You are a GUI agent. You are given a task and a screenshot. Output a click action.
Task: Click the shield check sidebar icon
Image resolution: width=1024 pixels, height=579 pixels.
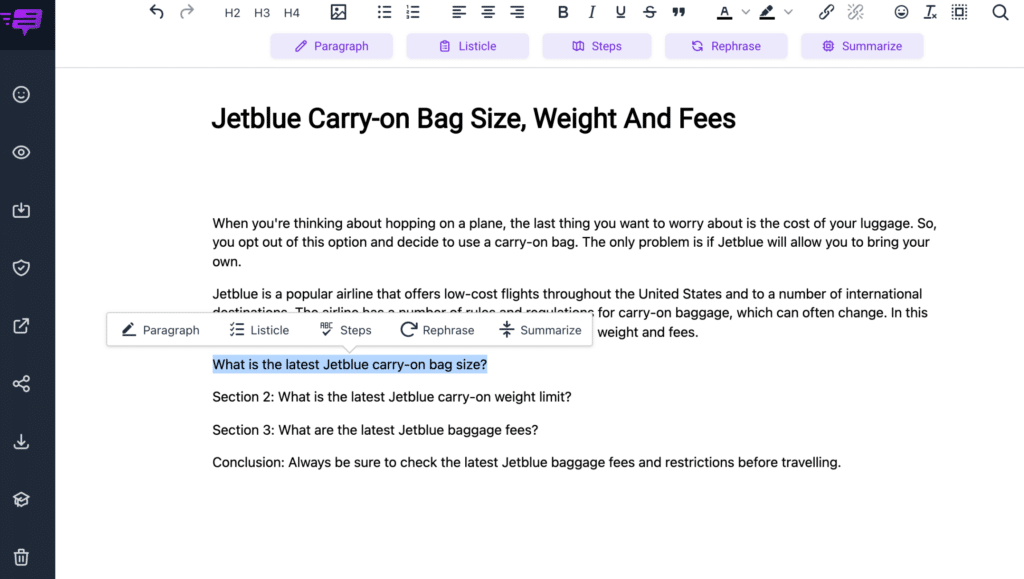pos(21,268)
